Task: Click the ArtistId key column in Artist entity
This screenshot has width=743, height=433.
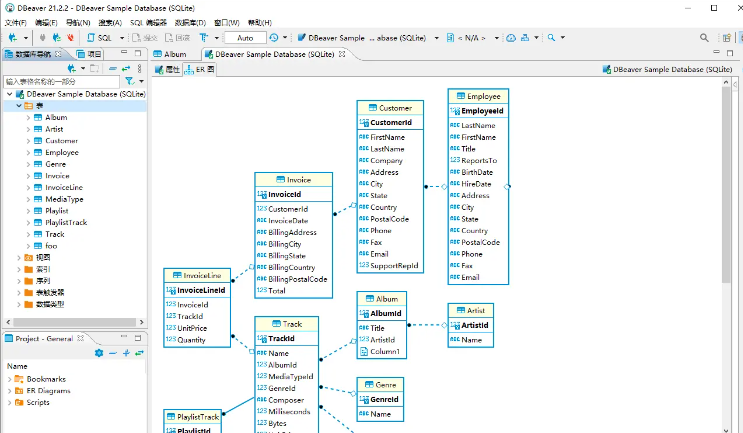Action: (x=470, y=325)
